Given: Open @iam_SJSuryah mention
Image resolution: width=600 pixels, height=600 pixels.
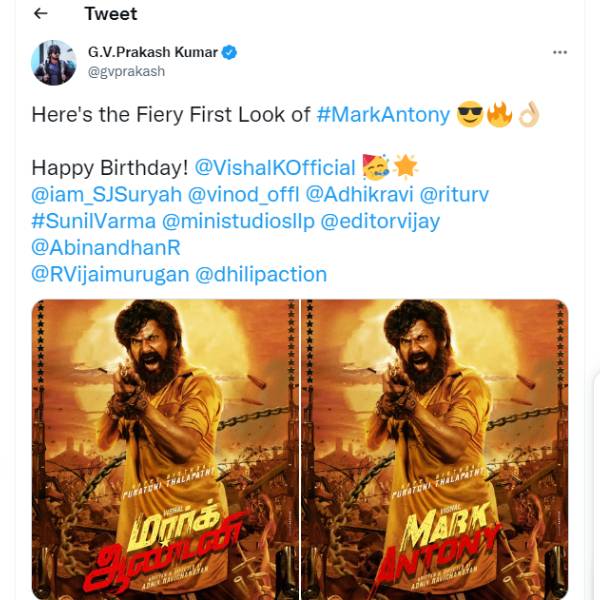Looking at the screenshot, I should 106,194.
